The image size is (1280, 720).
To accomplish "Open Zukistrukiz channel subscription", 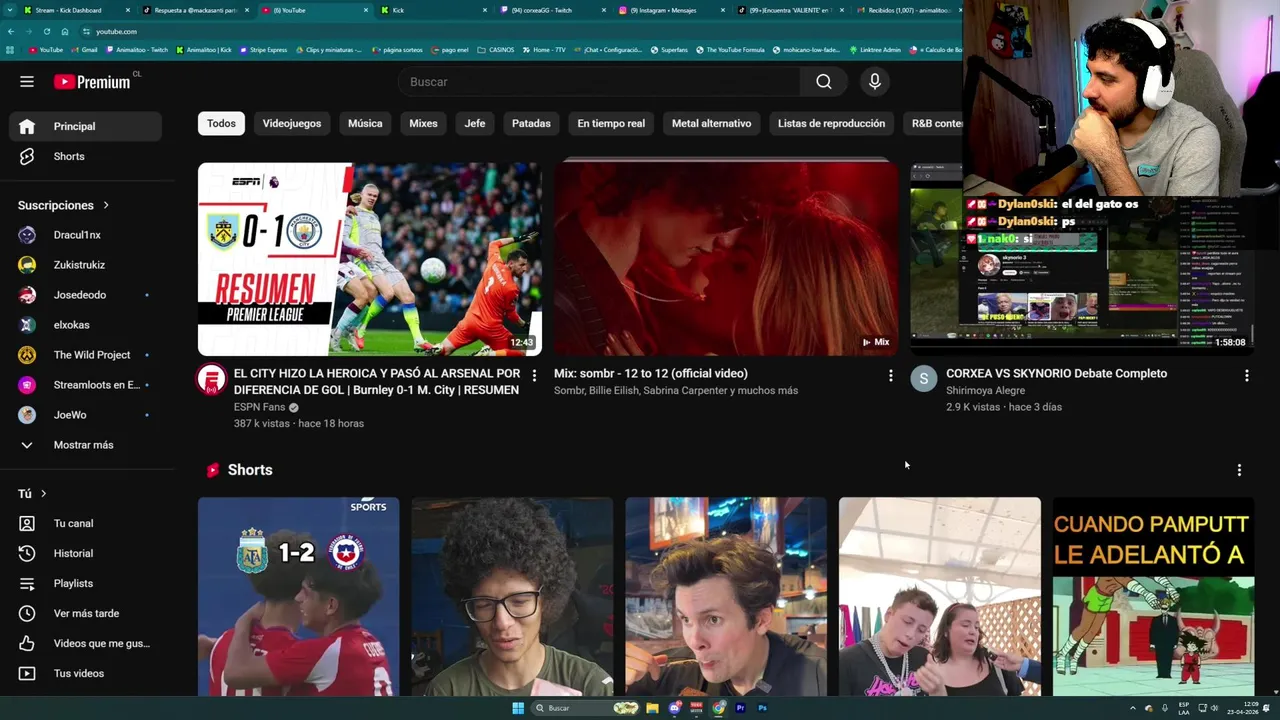I will [x=85, y=265].
